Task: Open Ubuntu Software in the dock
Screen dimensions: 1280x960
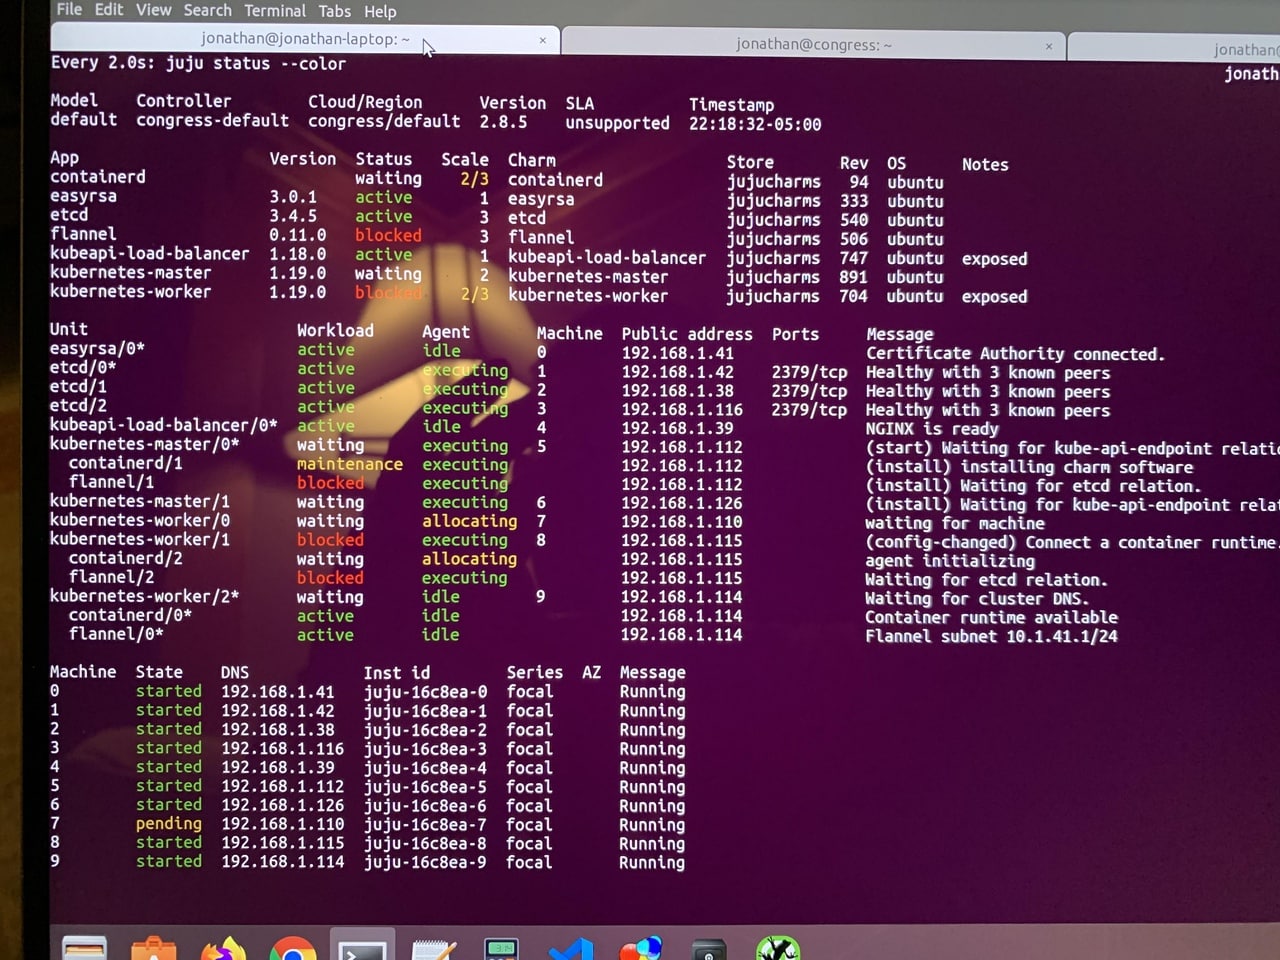Action: coord(153,947)
